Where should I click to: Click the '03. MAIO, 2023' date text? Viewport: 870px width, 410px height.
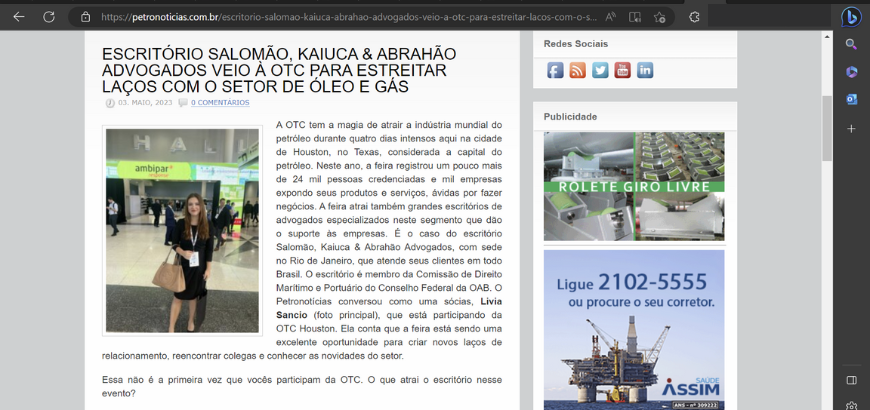pos(145,103)
